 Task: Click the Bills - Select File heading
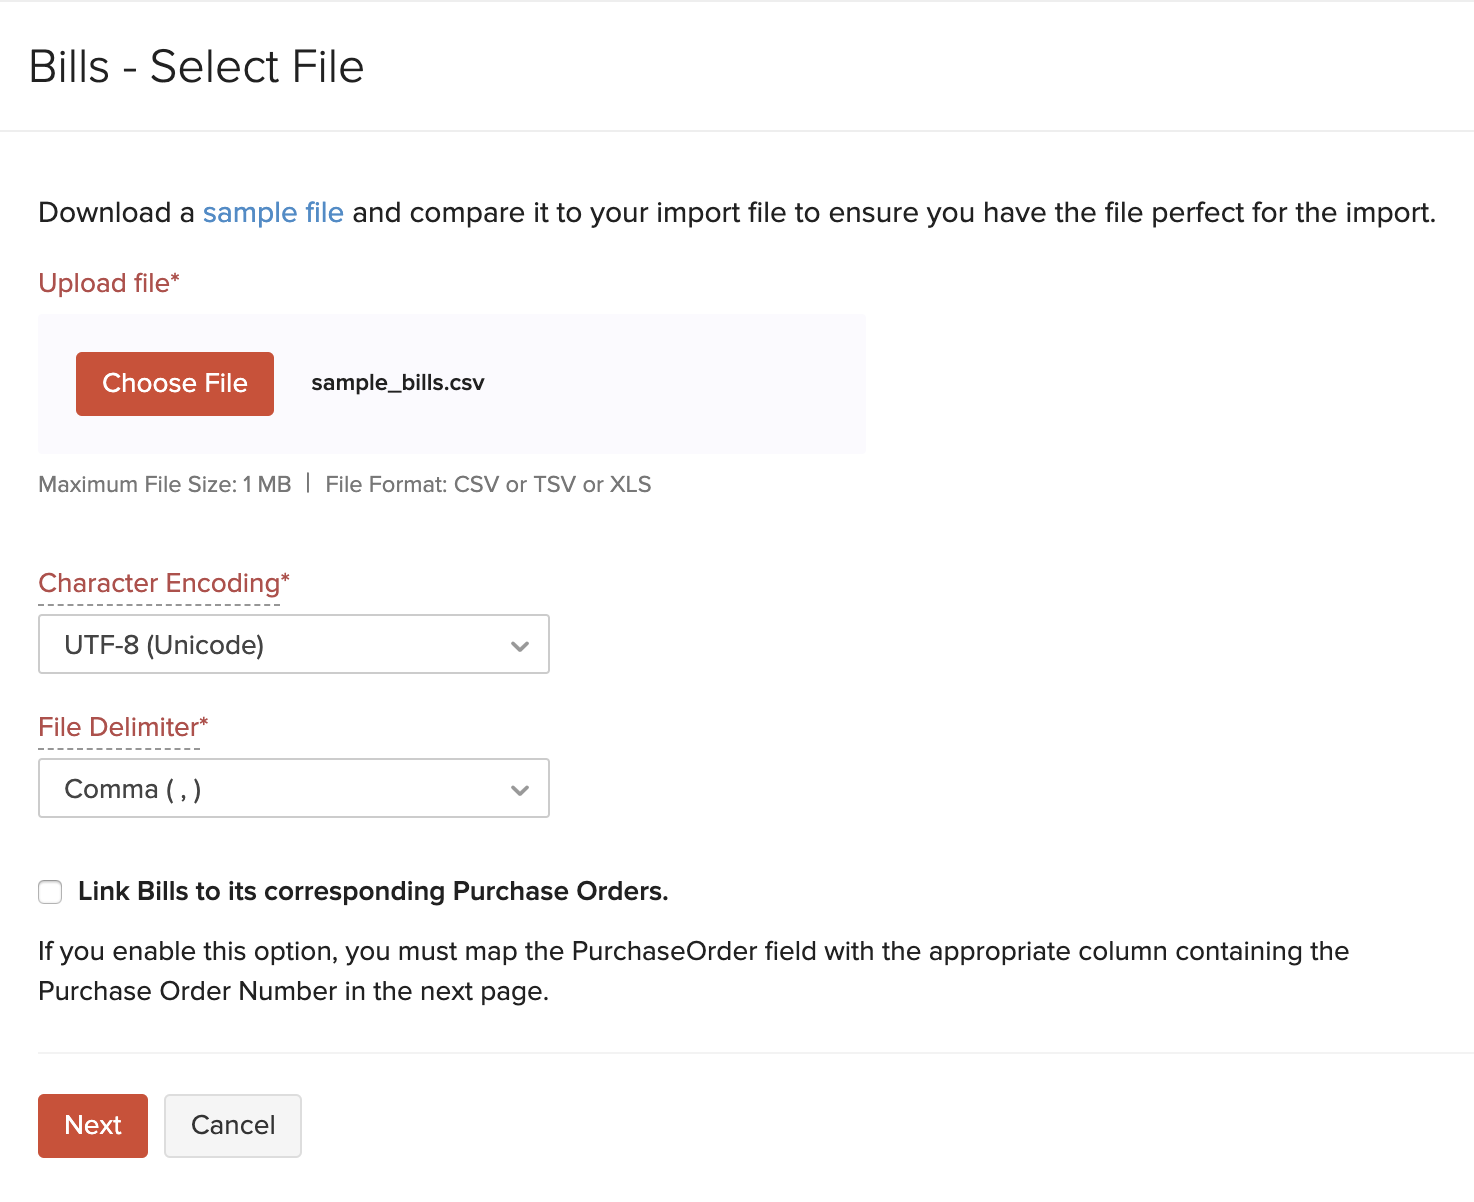(x=197, y=66)
